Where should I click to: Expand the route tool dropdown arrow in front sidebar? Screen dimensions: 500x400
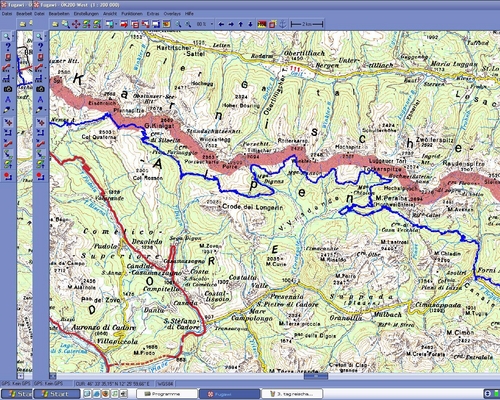click(45, 68)
